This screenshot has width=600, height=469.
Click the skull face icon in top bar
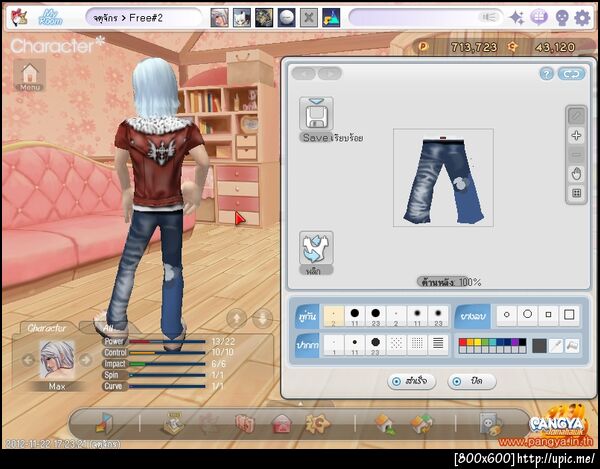tap(561, 18)
